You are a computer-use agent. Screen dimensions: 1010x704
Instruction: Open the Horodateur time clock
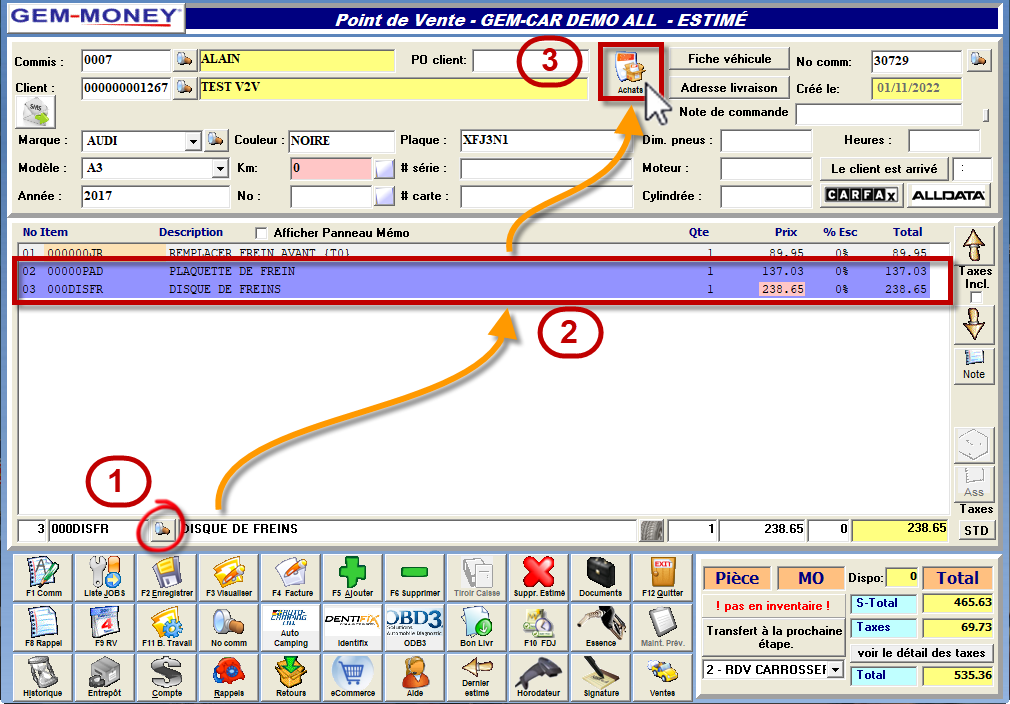coord(538,677)
